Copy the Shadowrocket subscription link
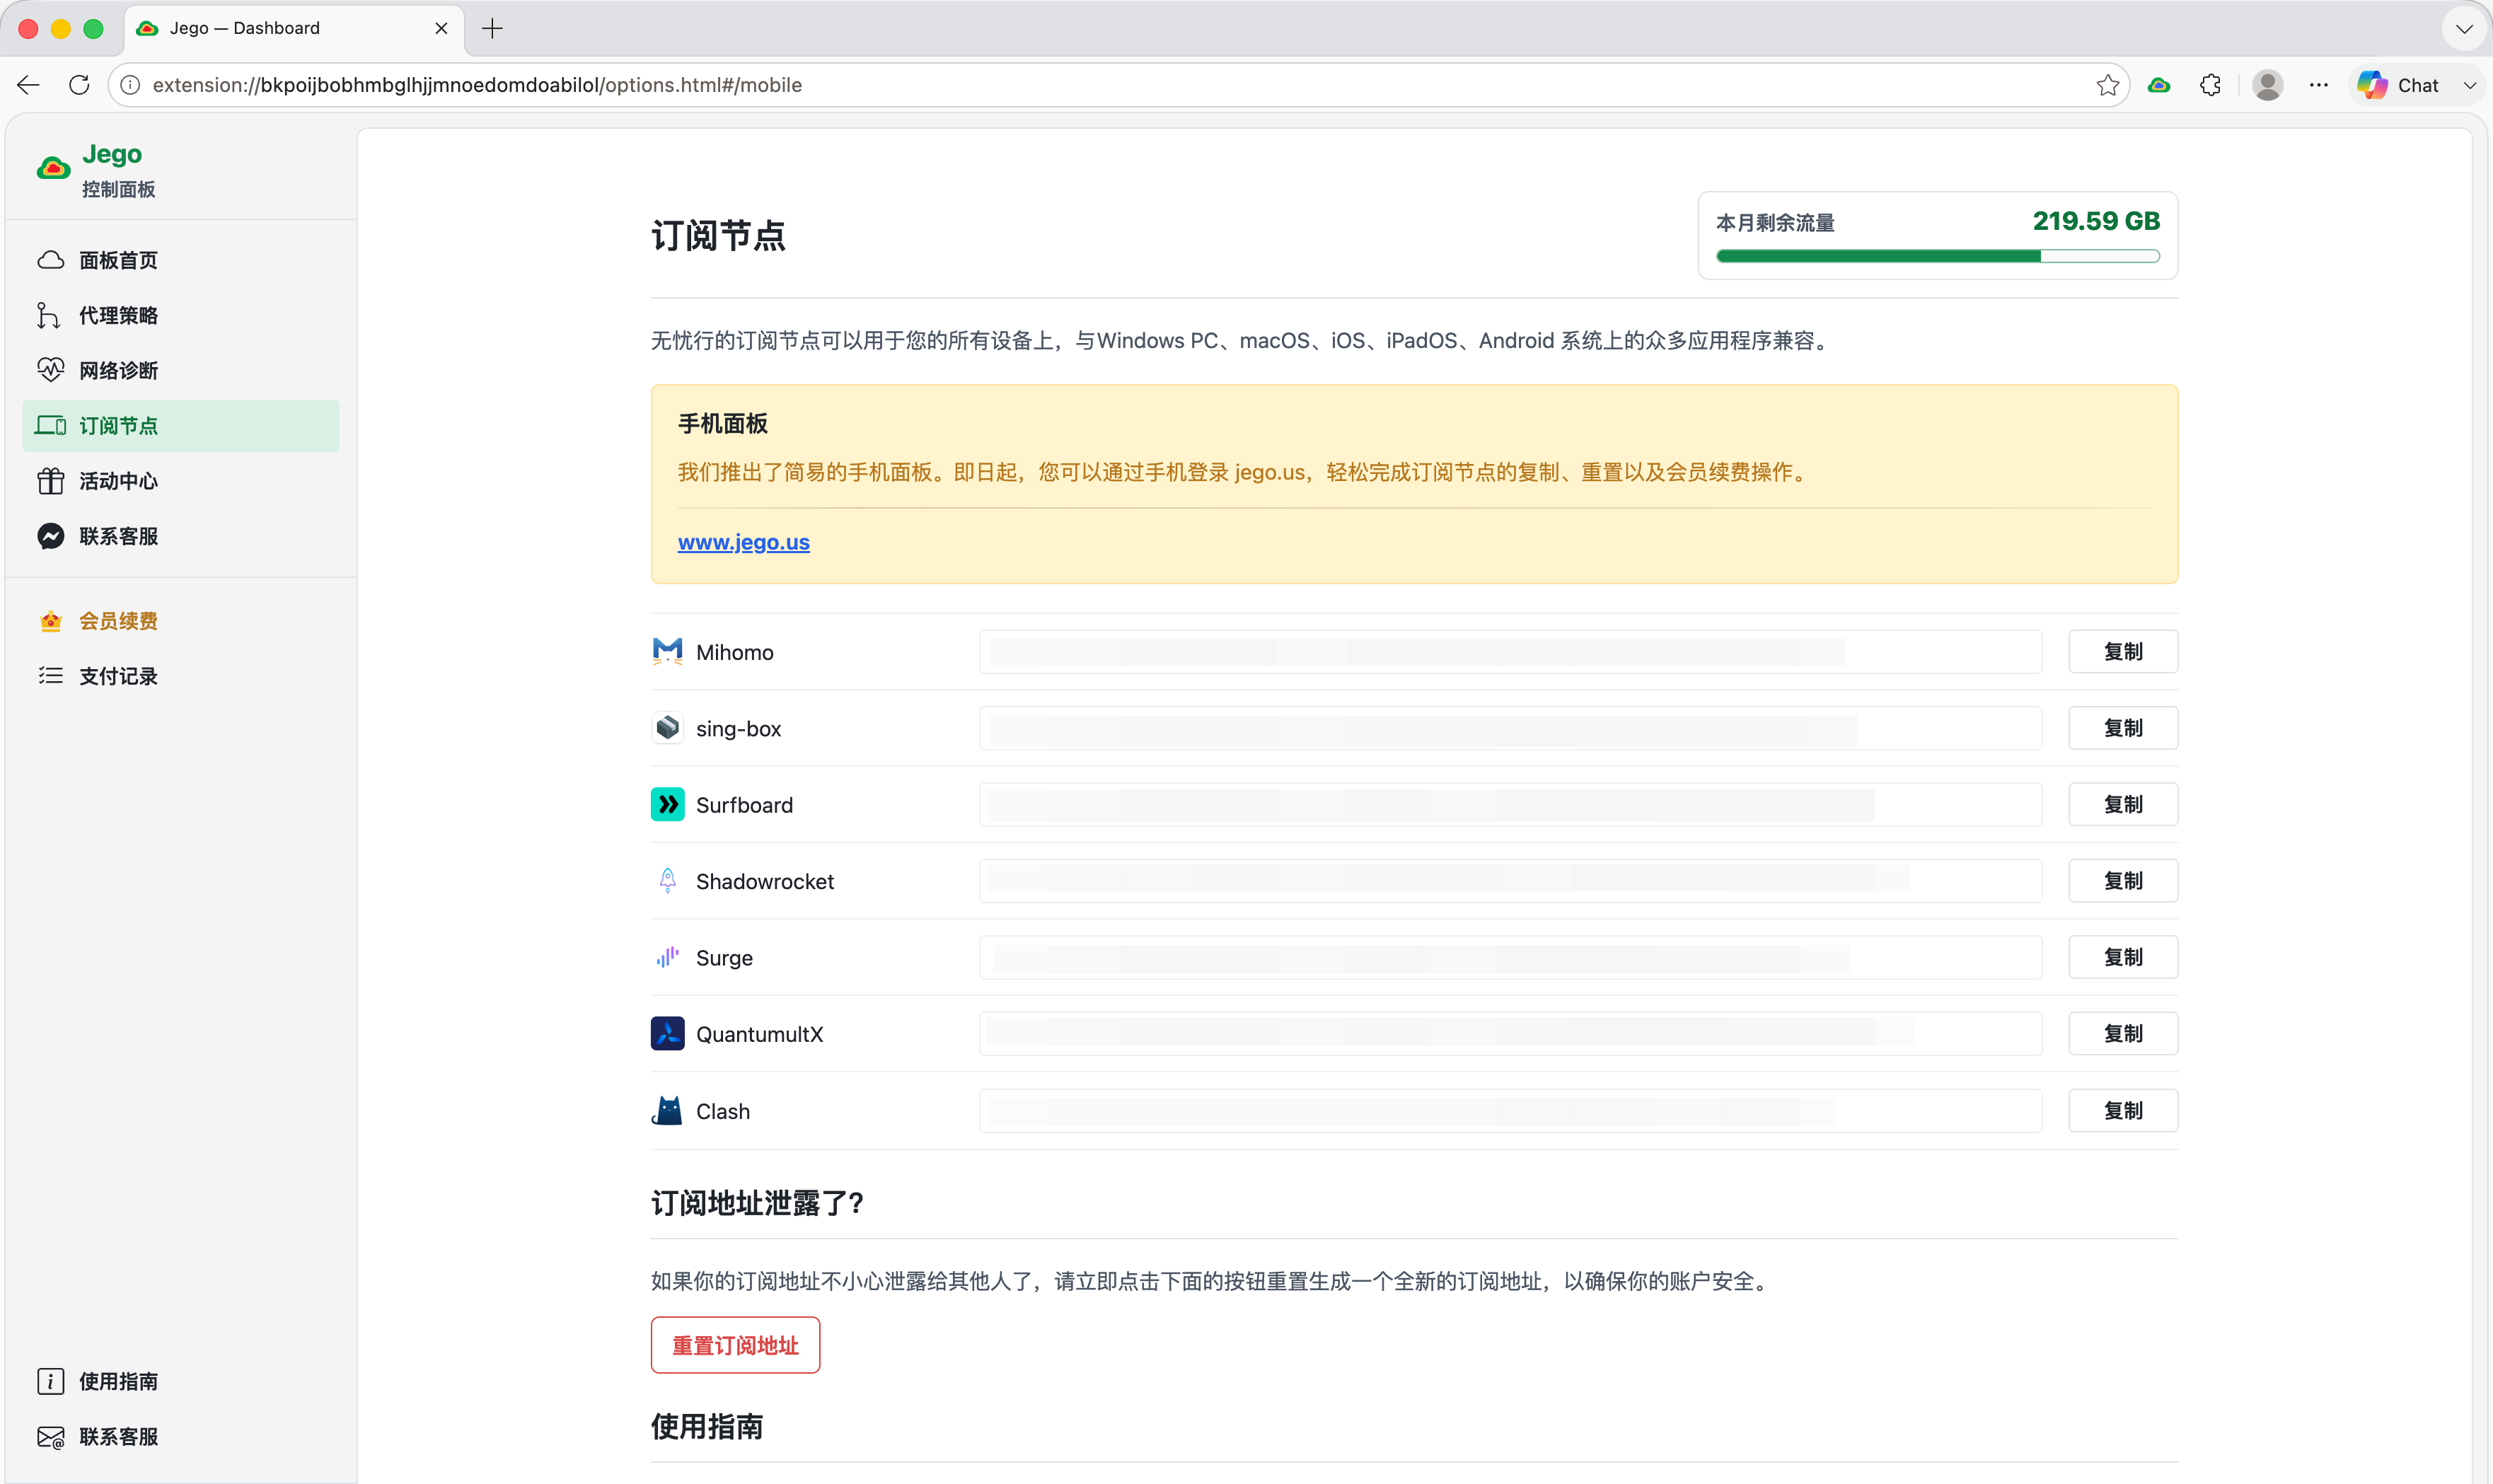Viewport: 2493px width, 1484px height. point(2123,880)
